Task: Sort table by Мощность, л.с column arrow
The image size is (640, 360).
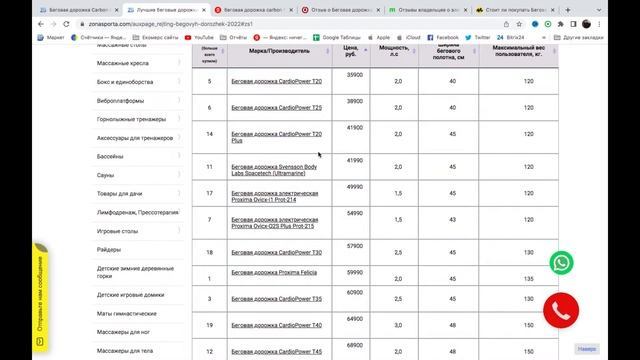Action: pos(414,51)
